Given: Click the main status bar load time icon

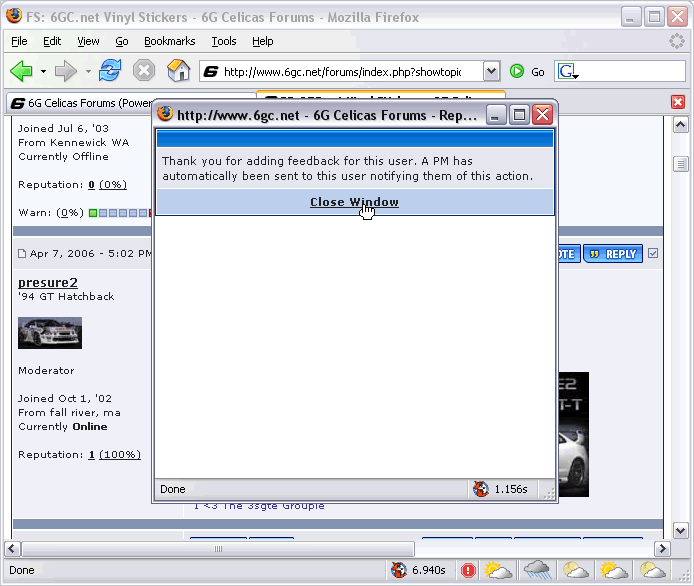Looking at the screenshot, I should click(x=399, y=570).
